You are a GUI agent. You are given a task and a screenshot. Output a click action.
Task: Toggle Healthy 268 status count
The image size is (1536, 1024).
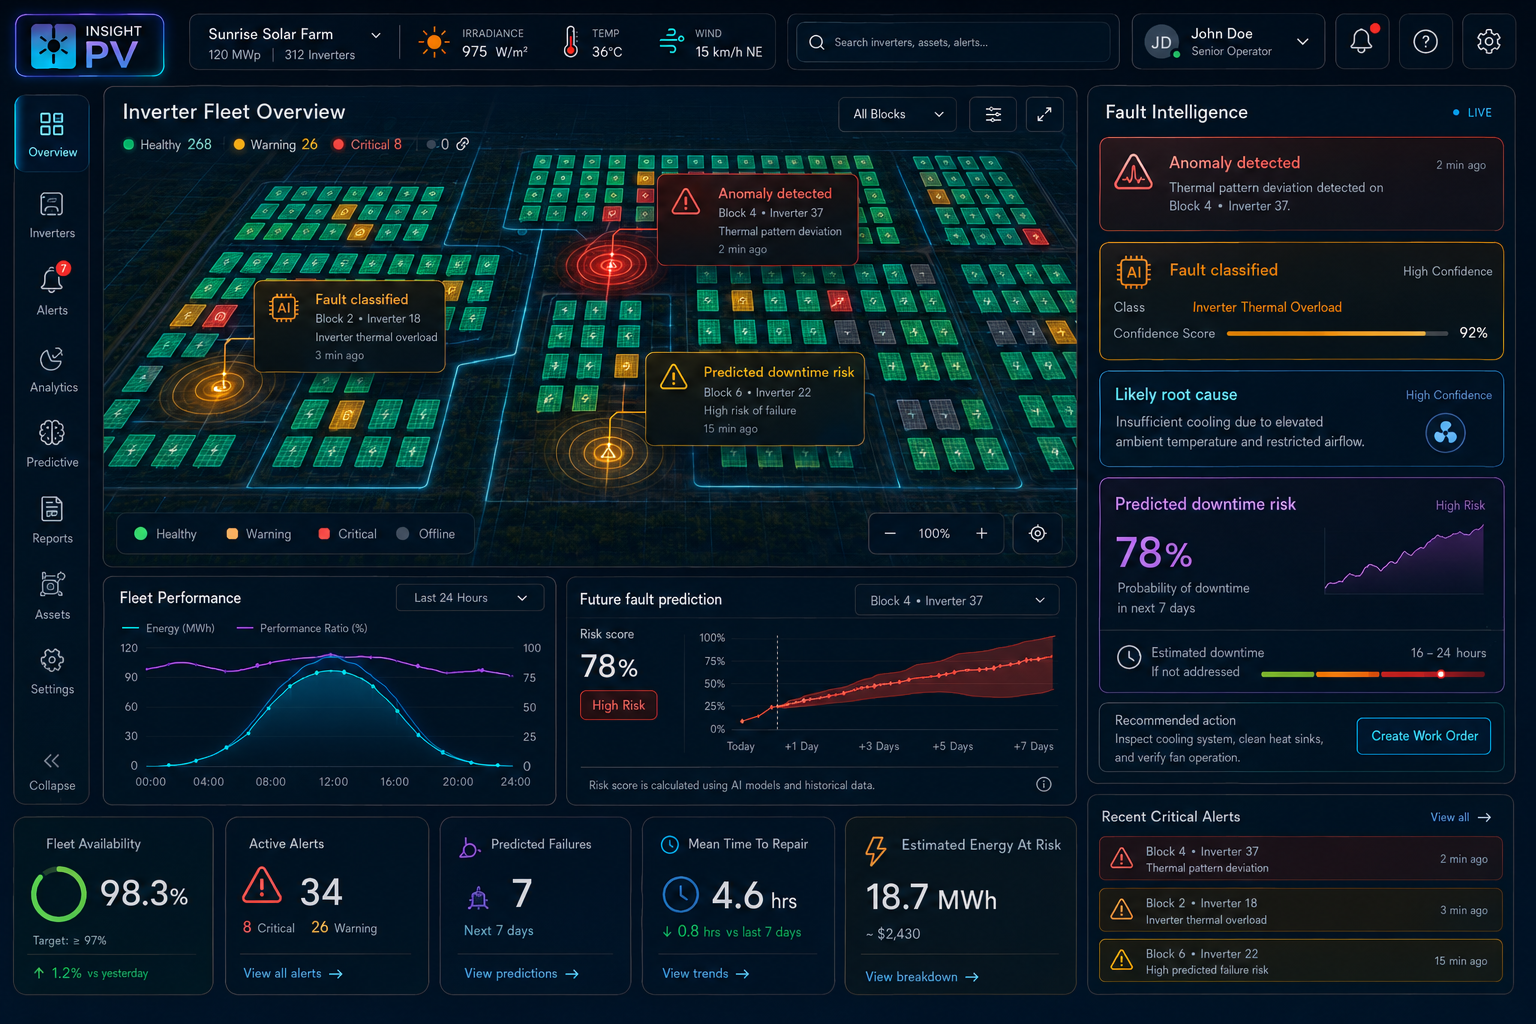[167, 144]
